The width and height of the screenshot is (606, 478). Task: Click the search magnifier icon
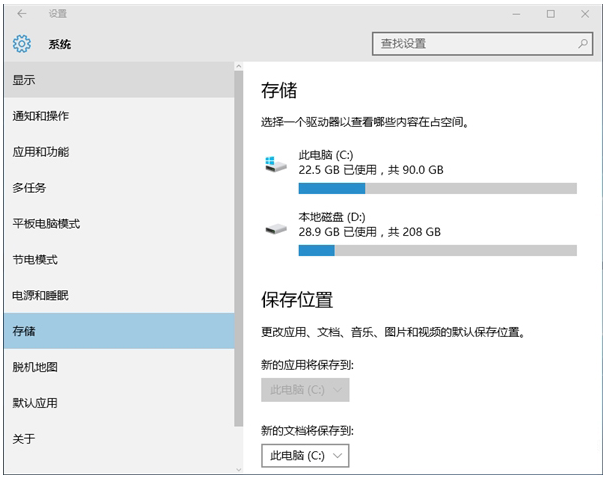583,44
